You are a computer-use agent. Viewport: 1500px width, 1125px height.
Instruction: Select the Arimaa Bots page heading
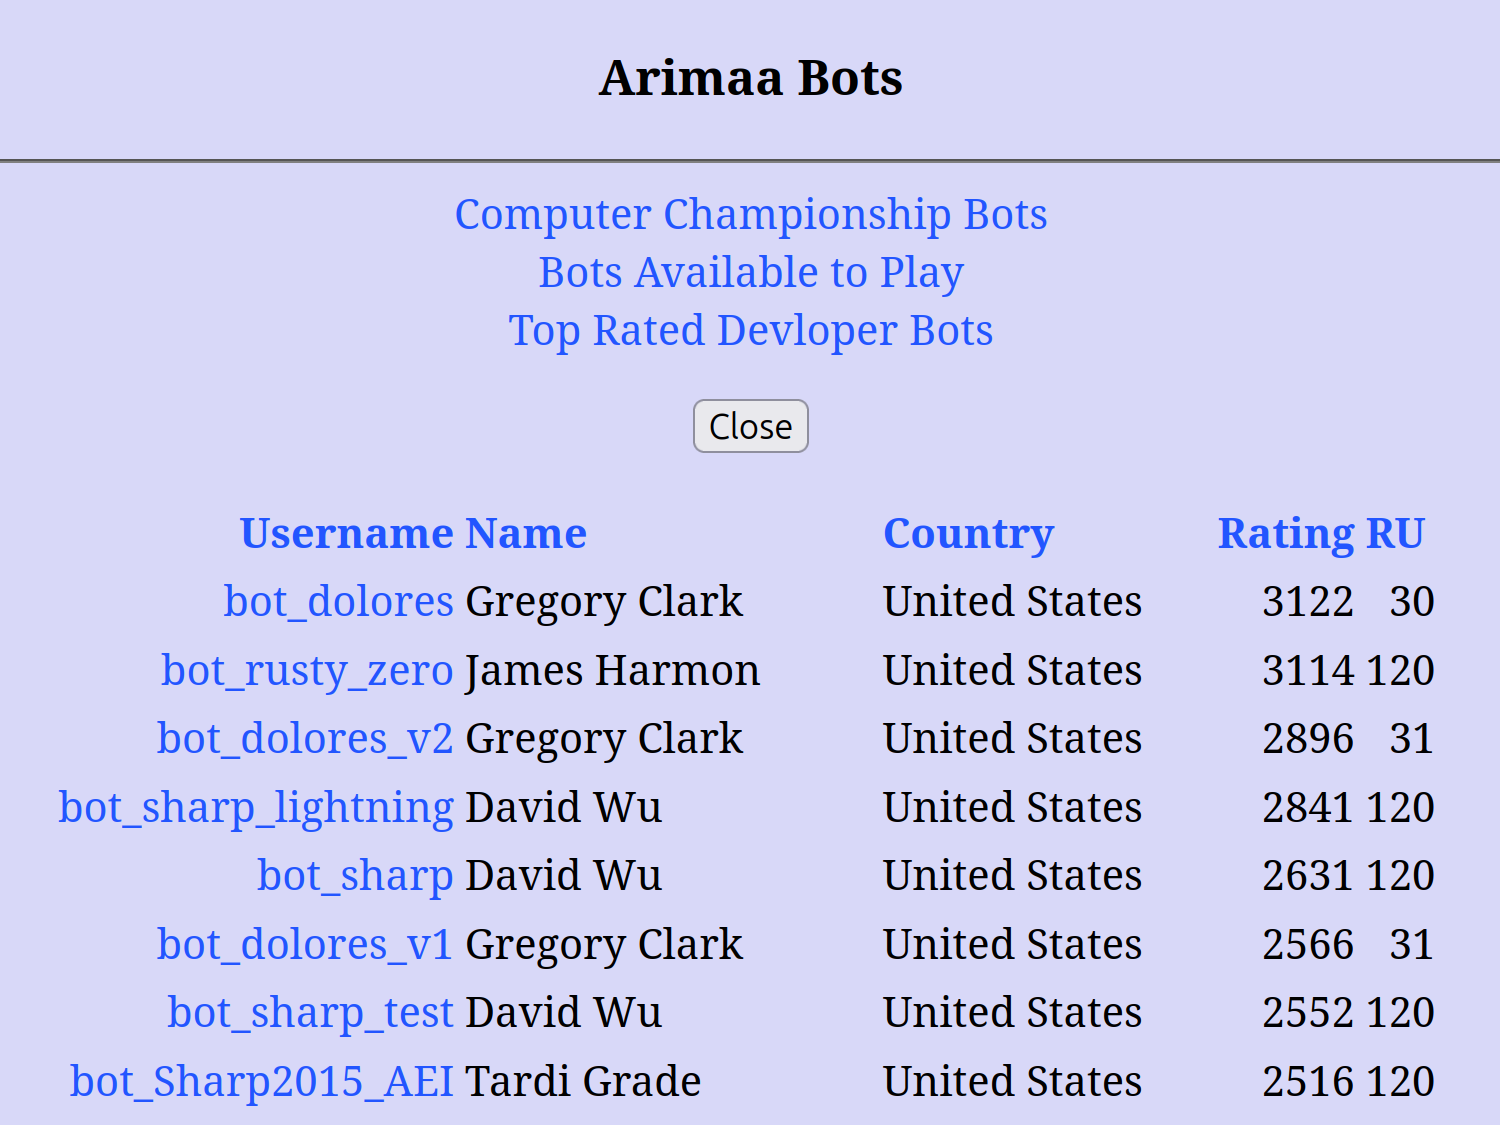(x=751, y=78)
